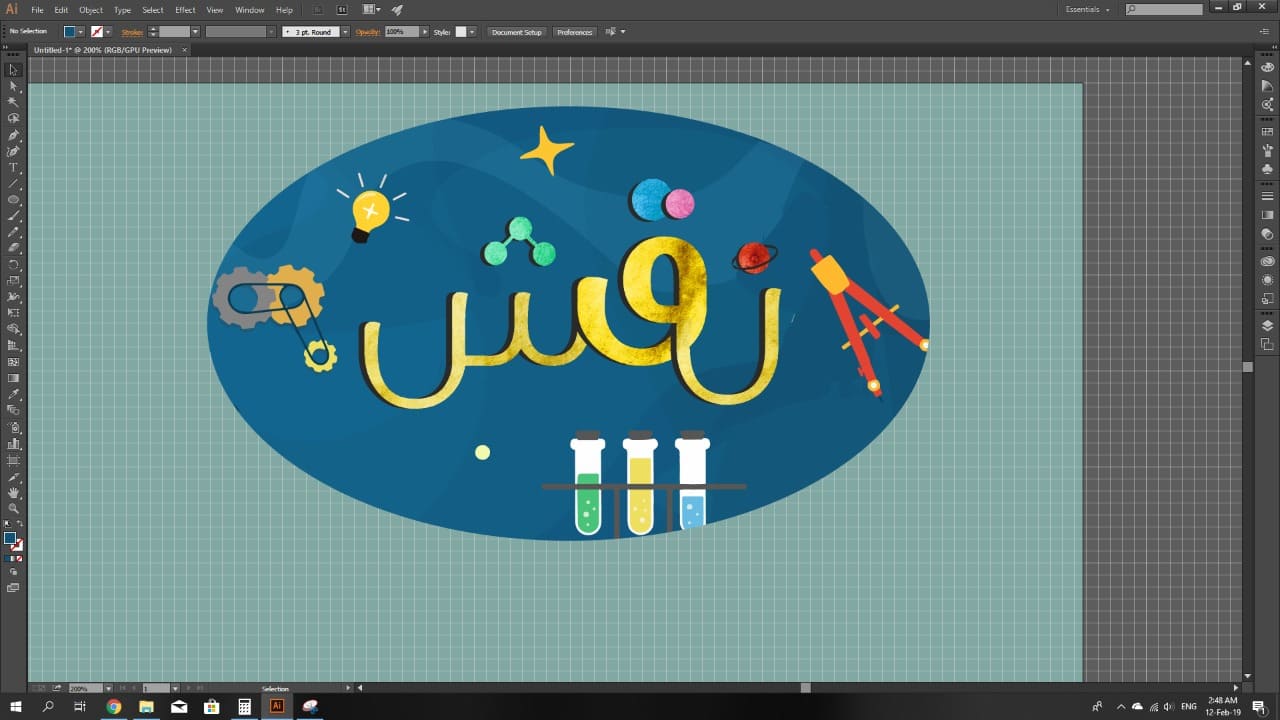Expand the Opacity slider arrow

tap(424, 32)
